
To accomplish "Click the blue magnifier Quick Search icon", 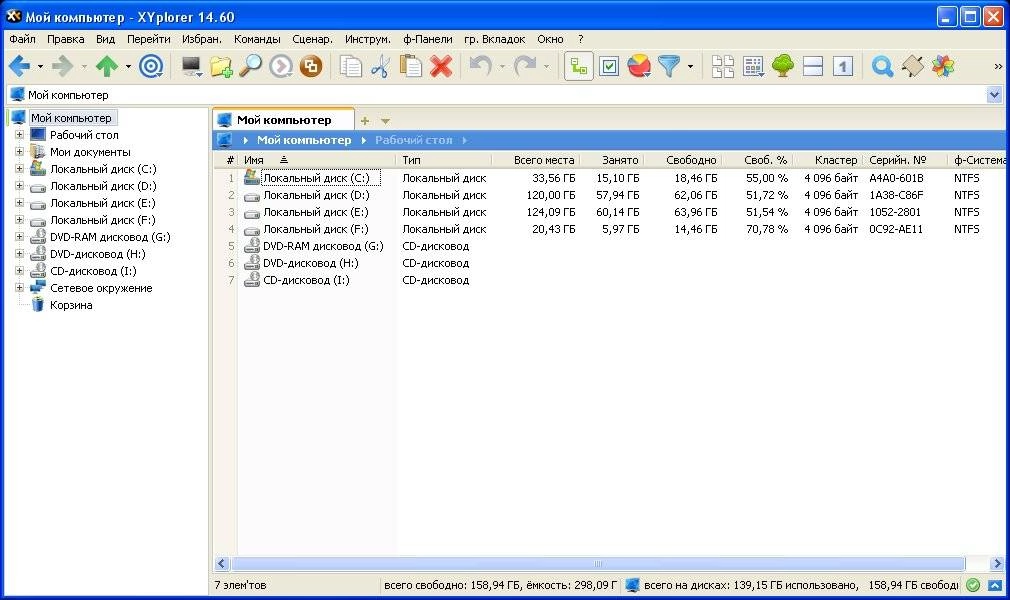I will (882, 66).
